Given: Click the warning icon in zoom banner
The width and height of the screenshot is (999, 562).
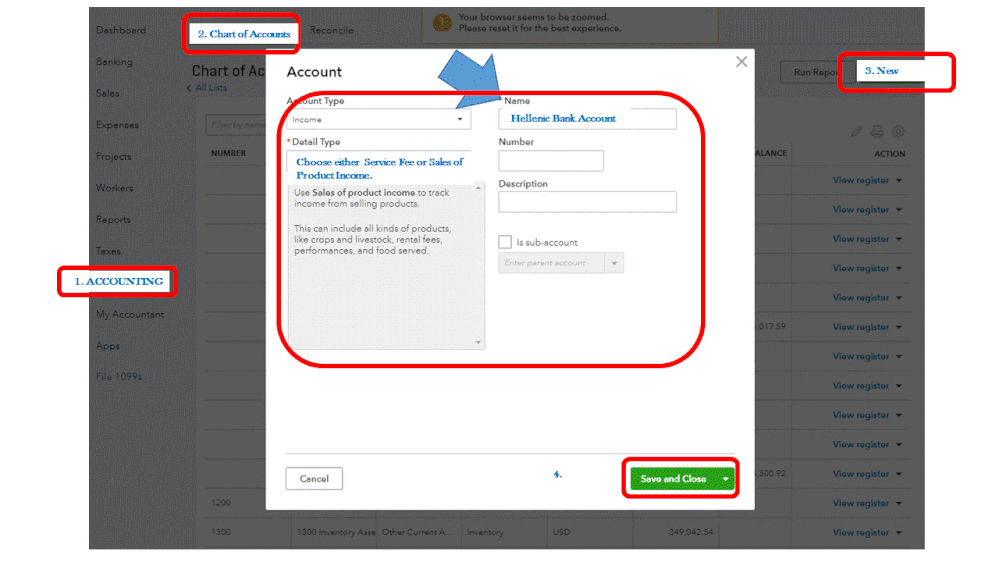Looking at the screenshot, I should (442, 23).
